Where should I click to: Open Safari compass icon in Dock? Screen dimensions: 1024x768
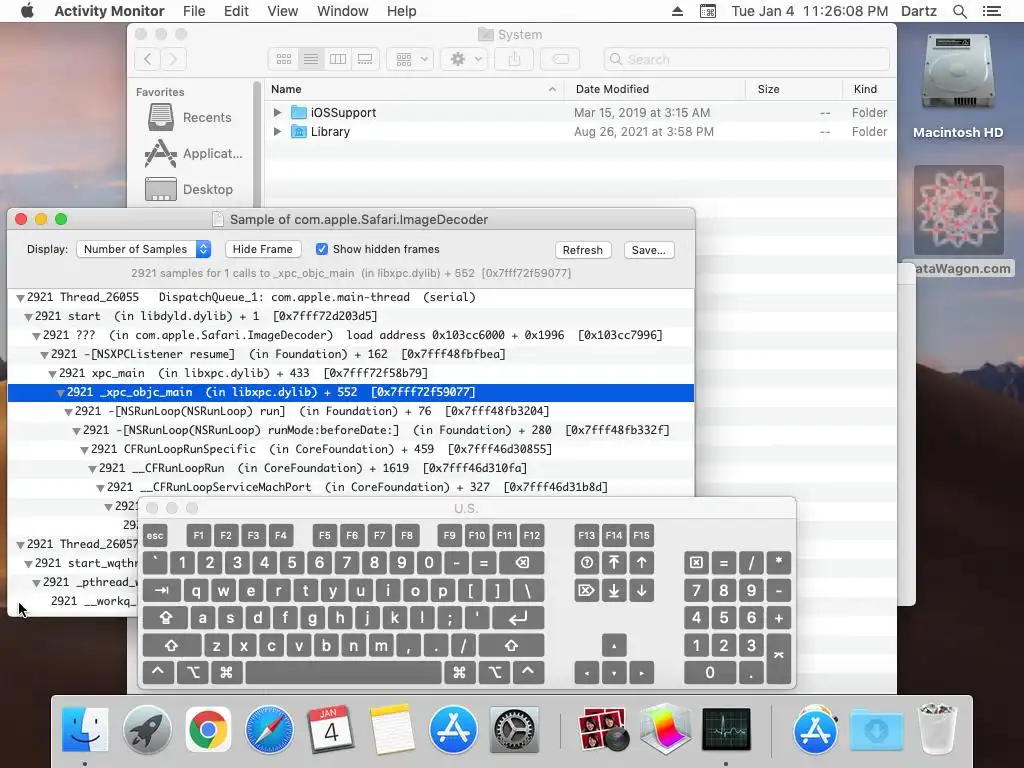[269, 729]
